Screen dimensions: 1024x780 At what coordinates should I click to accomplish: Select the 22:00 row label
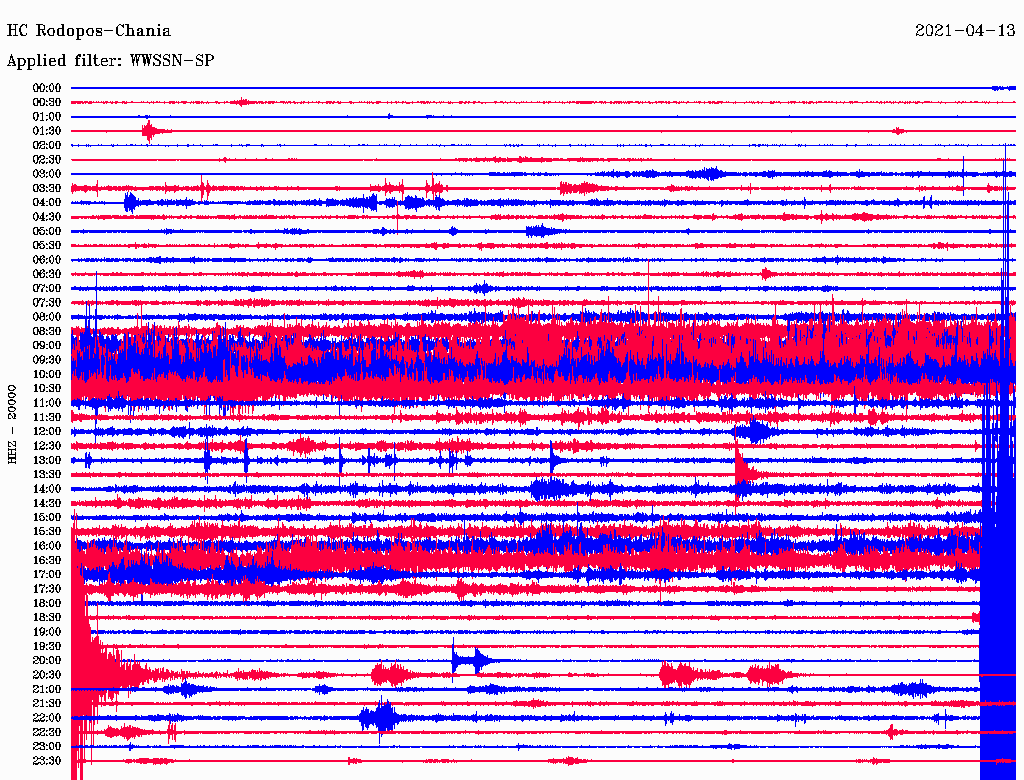click(x=47, y=718)
